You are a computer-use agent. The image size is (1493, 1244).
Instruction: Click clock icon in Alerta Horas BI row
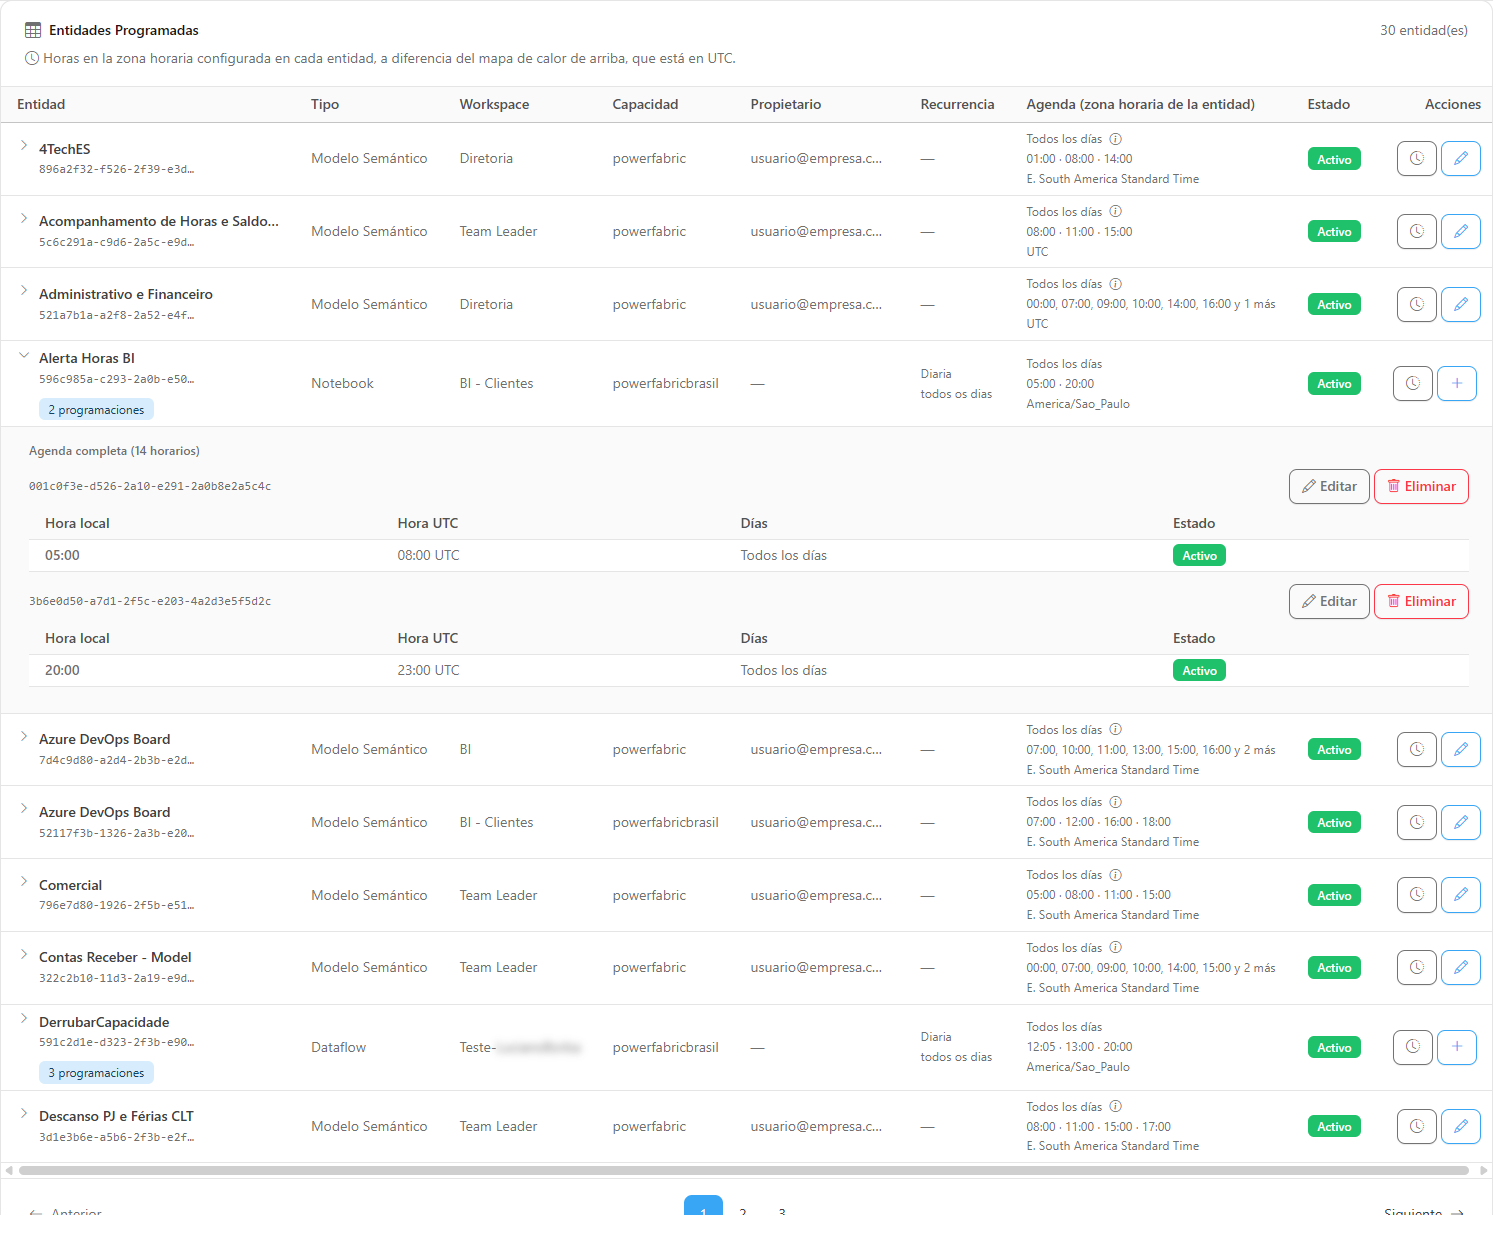point(1412,383)
